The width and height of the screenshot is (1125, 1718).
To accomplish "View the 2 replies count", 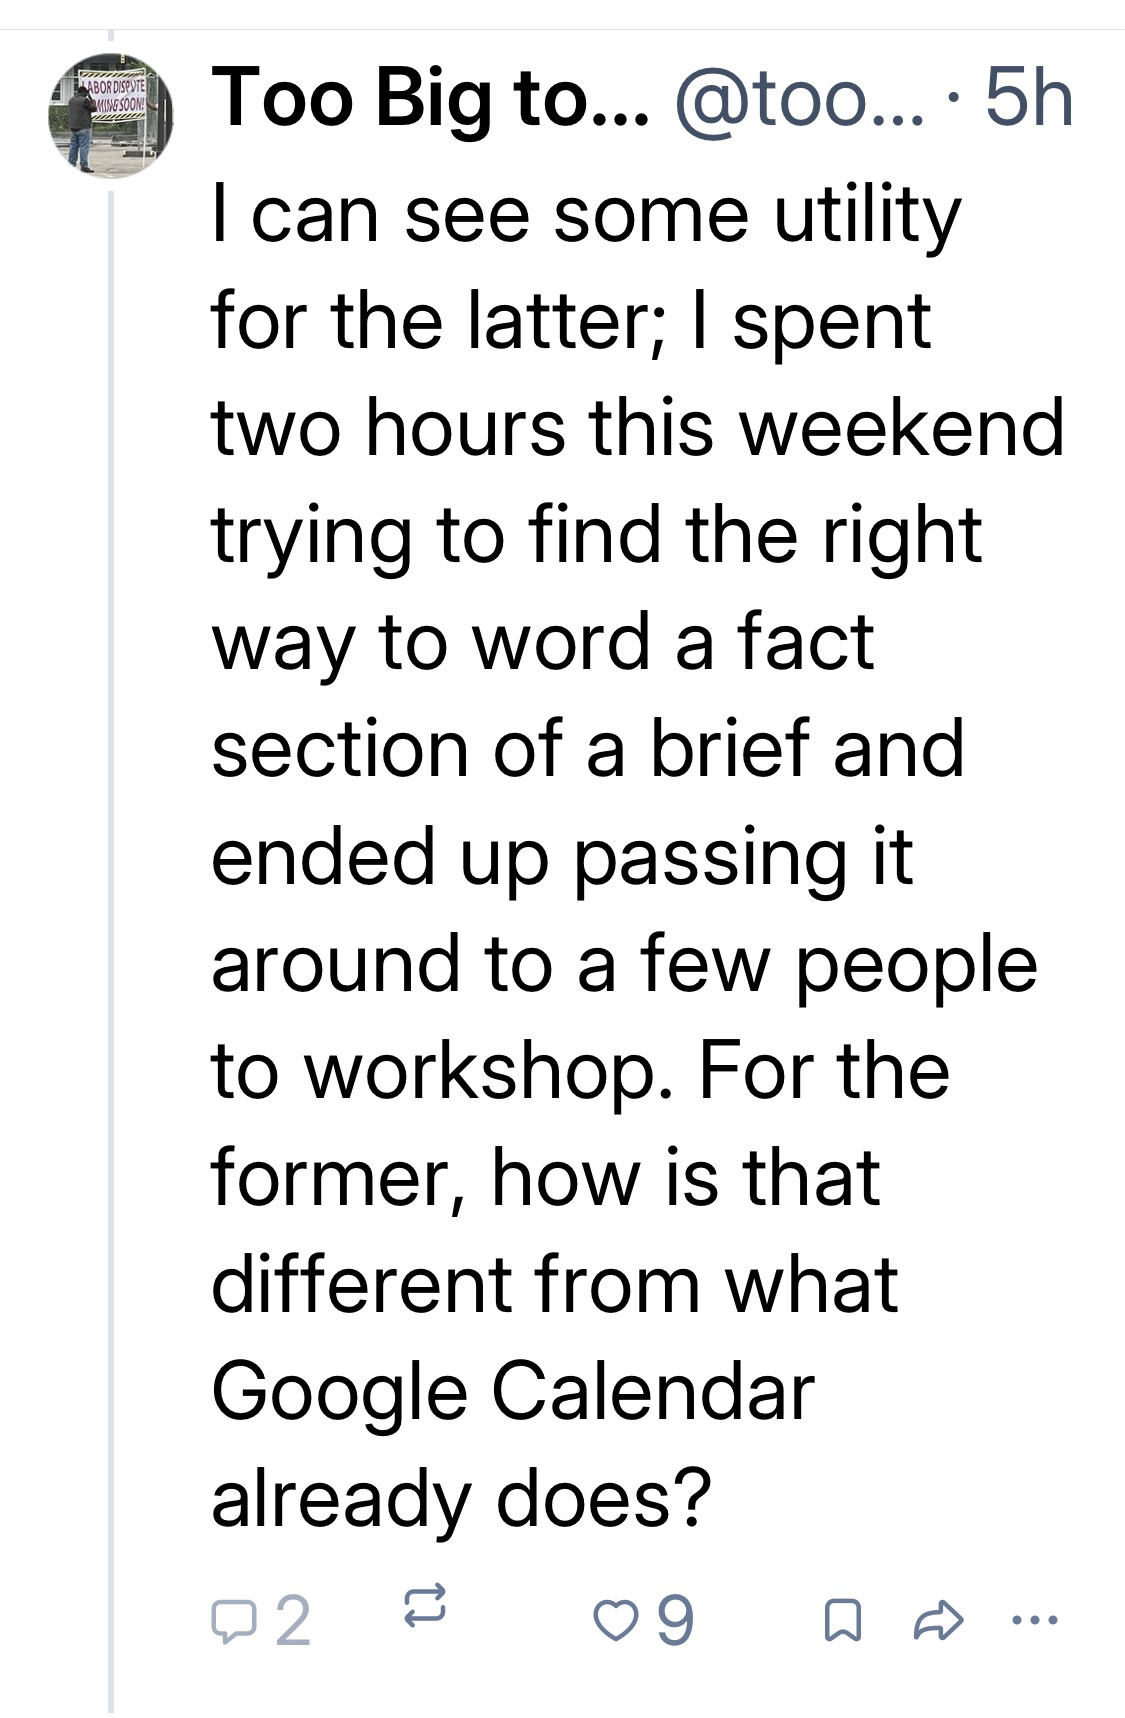I will click(291, 1621).
